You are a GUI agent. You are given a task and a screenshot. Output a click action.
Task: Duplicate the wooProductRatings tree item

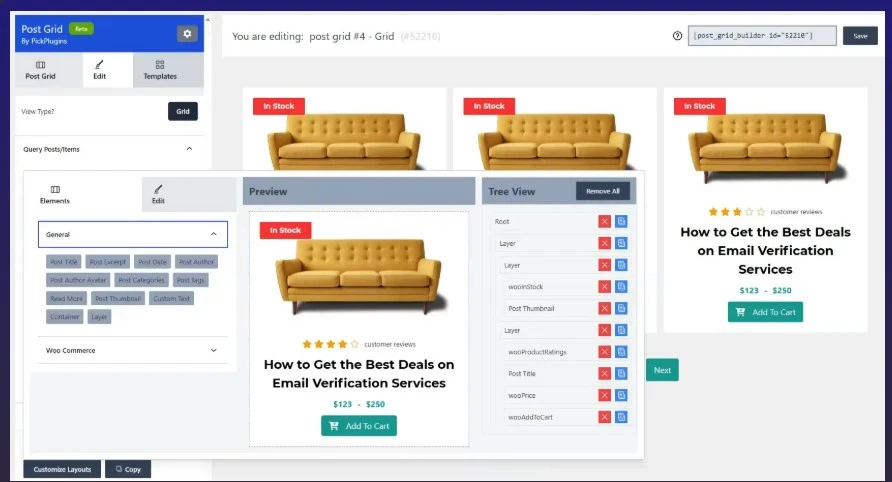click(x=621, y=352)
